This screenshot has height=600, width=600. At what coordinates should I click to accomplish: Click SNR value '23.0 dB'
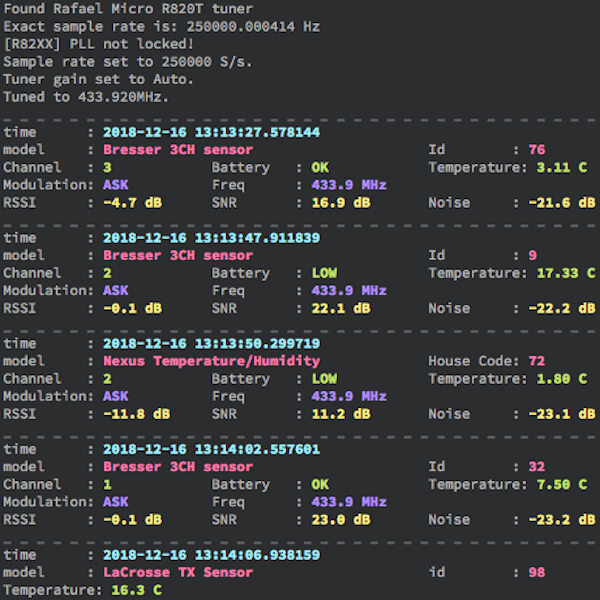[x=341, y=520]
